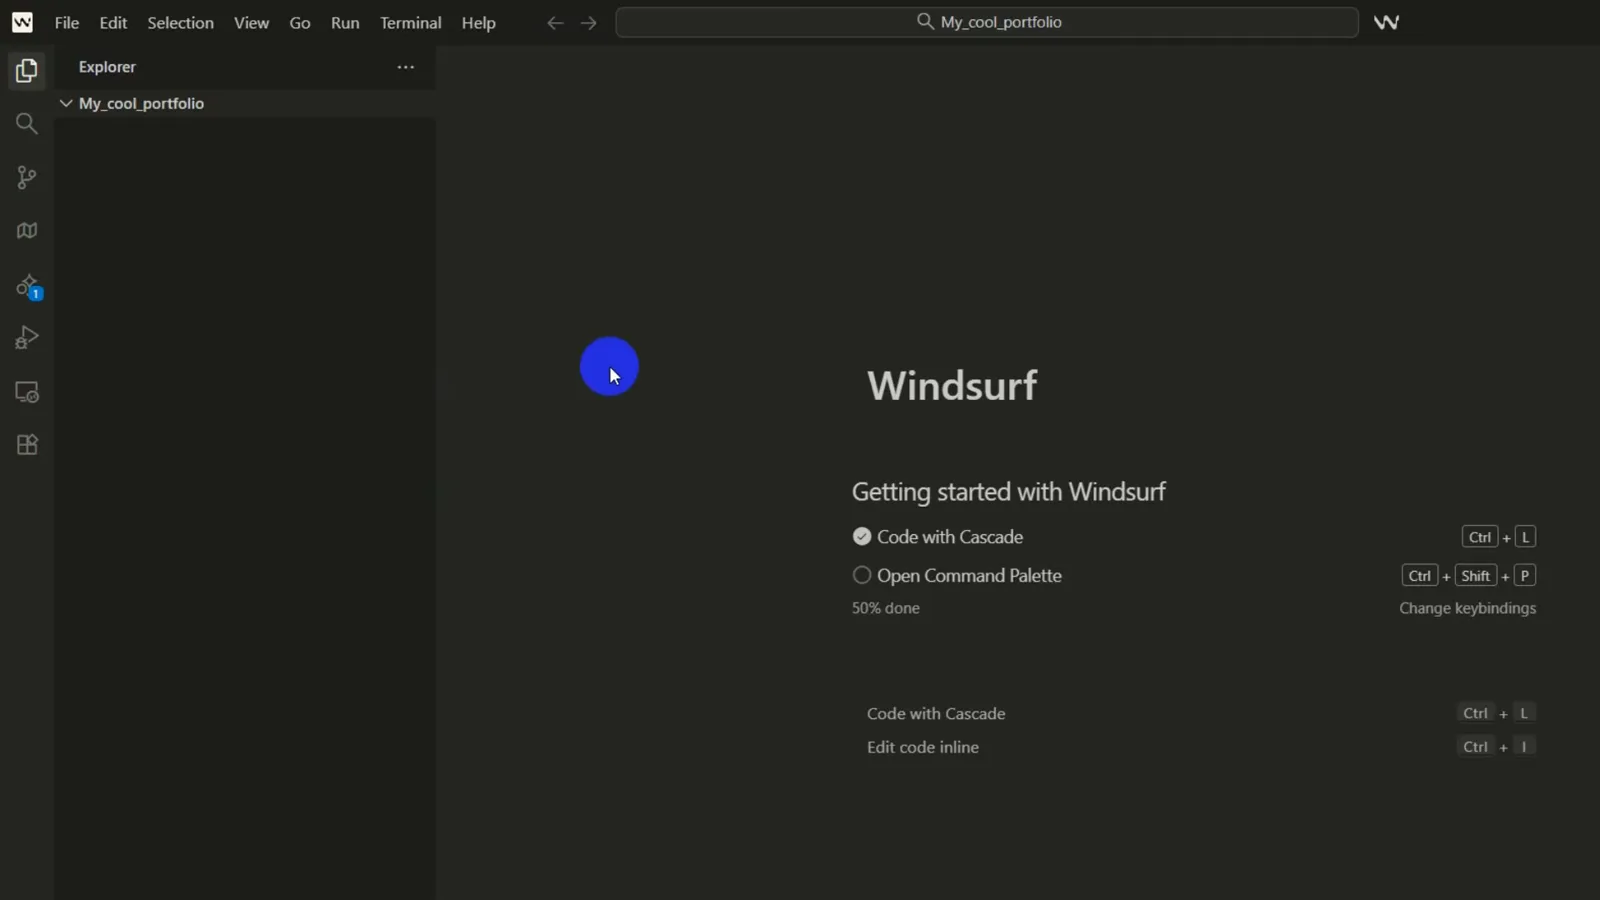Image resolution: width=1600 pixels, height=900 pixels.
Task: Click the lower Code with Cascade shortcut row
Action: click(1200, 713)
